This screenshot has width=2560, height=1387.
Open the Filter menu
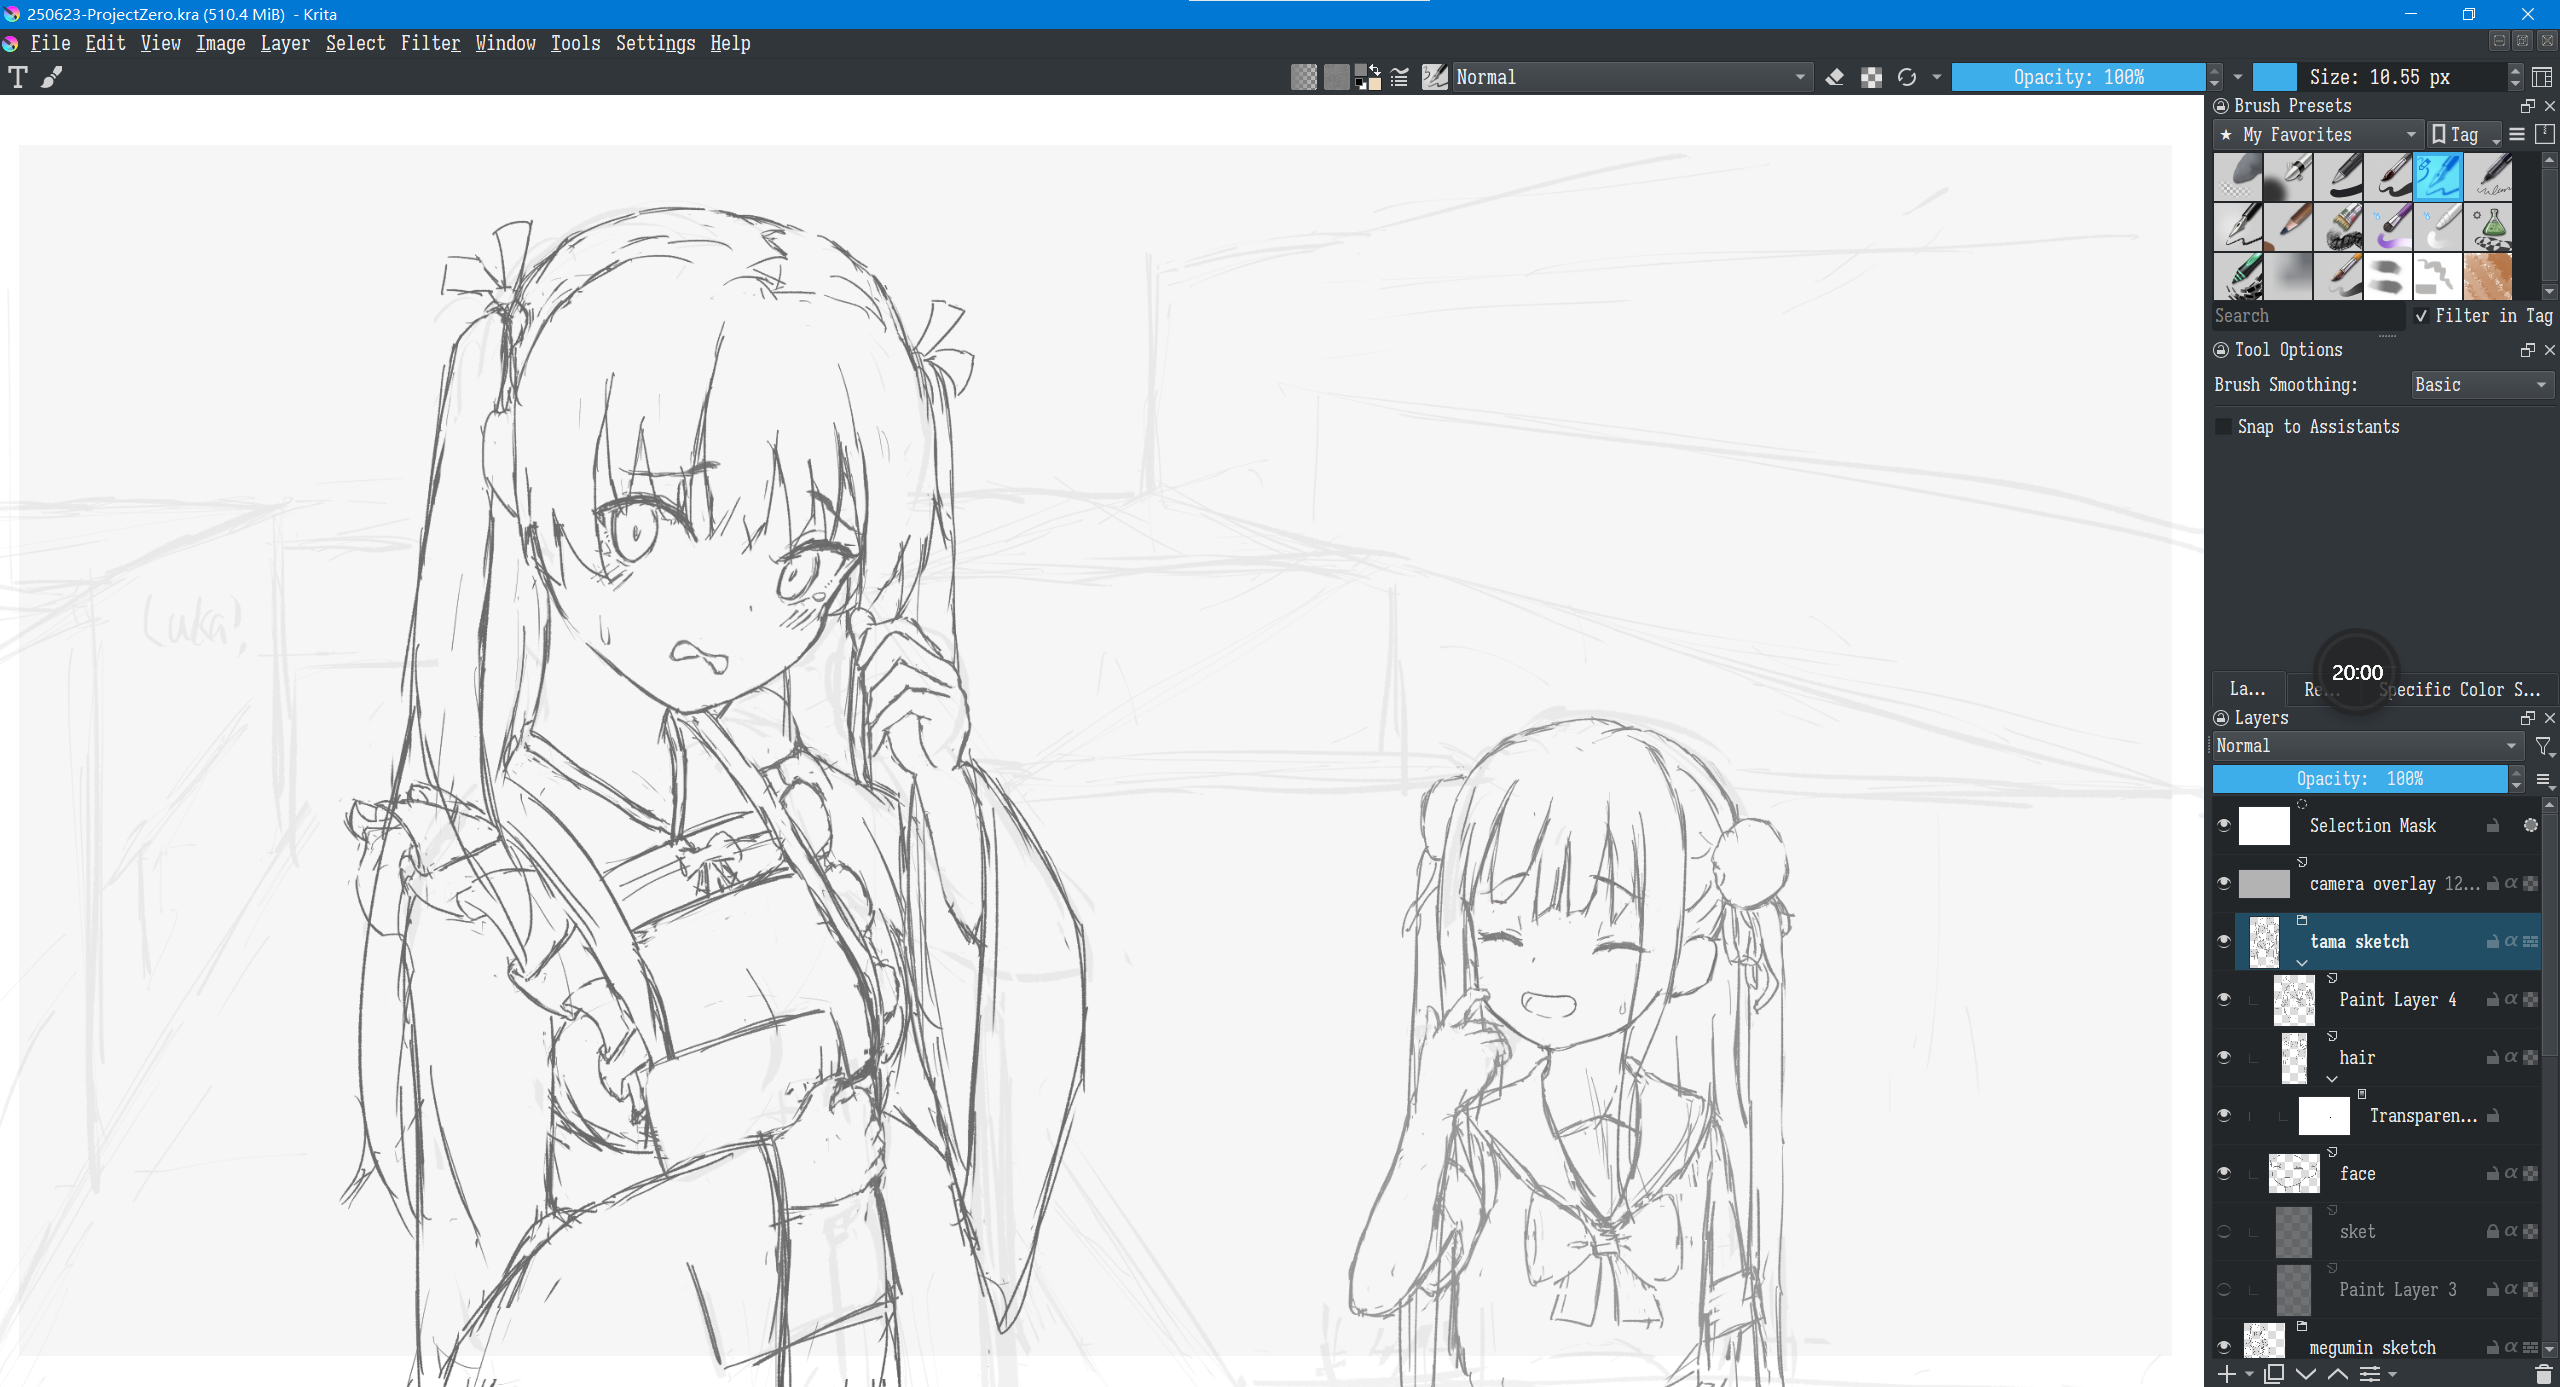tap(430, 43)
